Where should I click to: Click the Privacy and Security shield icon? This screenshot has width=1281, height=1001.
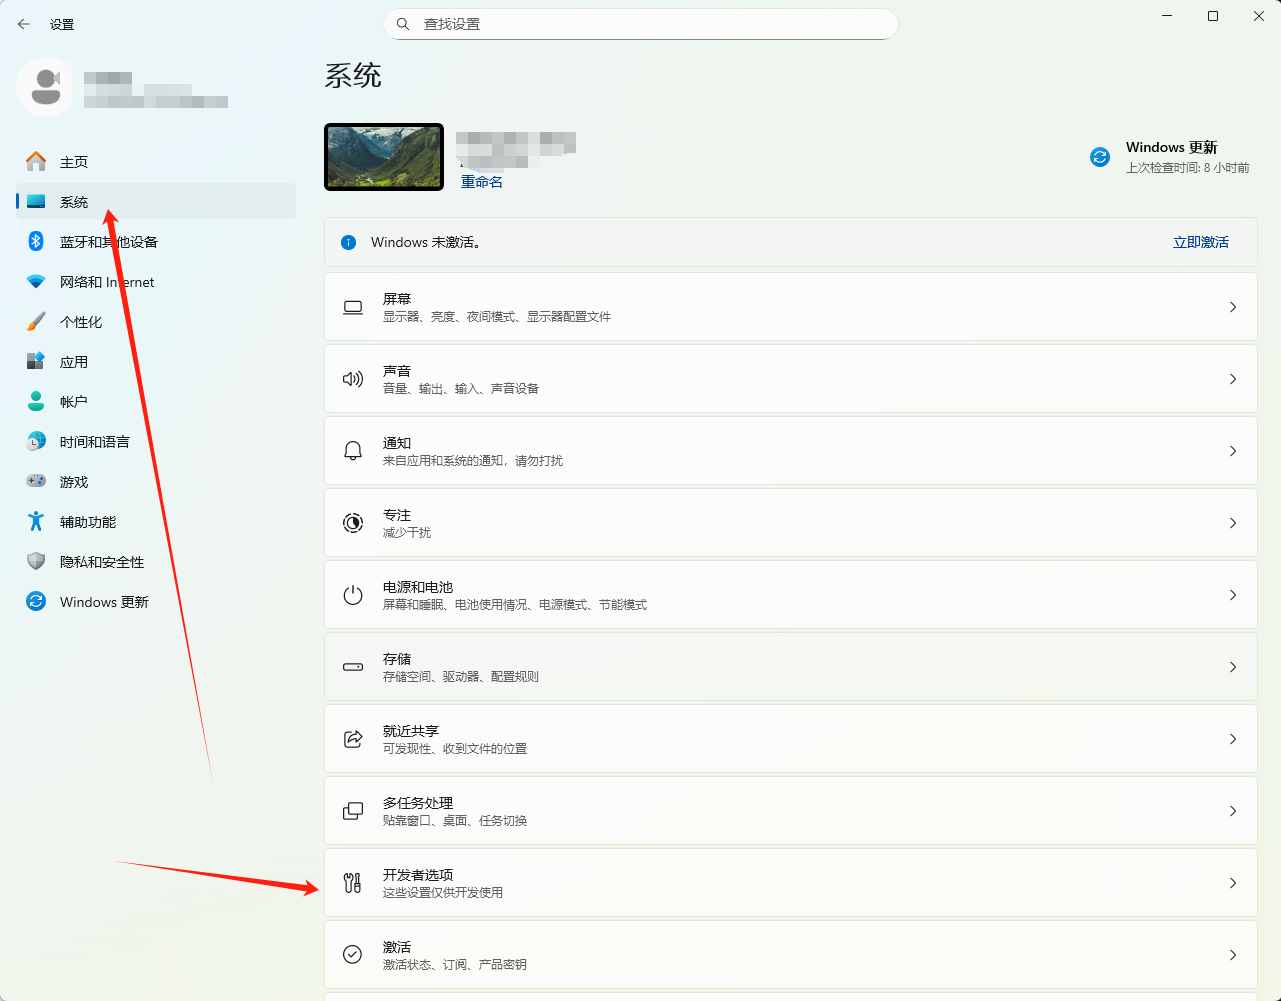click(x=33, y=561)
